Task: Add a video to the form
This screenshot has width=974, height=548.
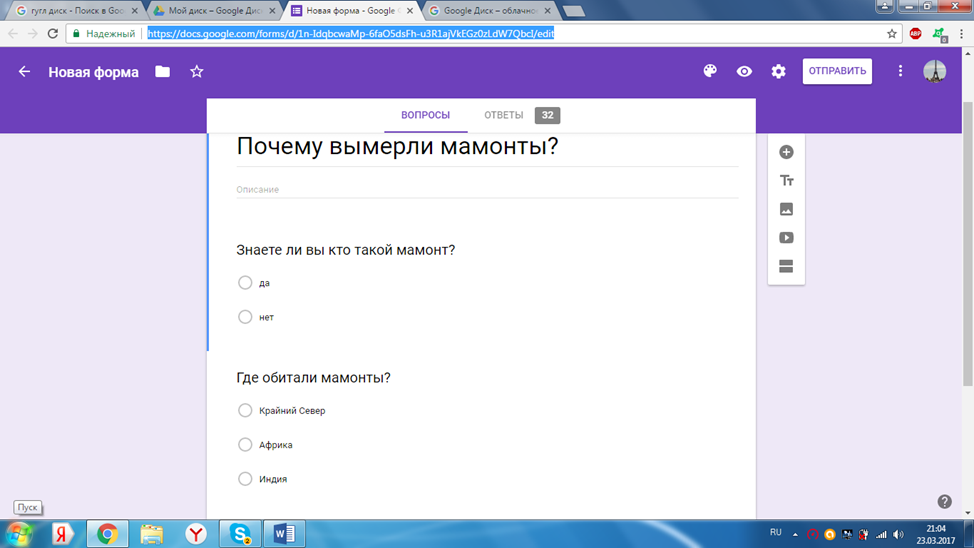Action: [x=786, y=238]
